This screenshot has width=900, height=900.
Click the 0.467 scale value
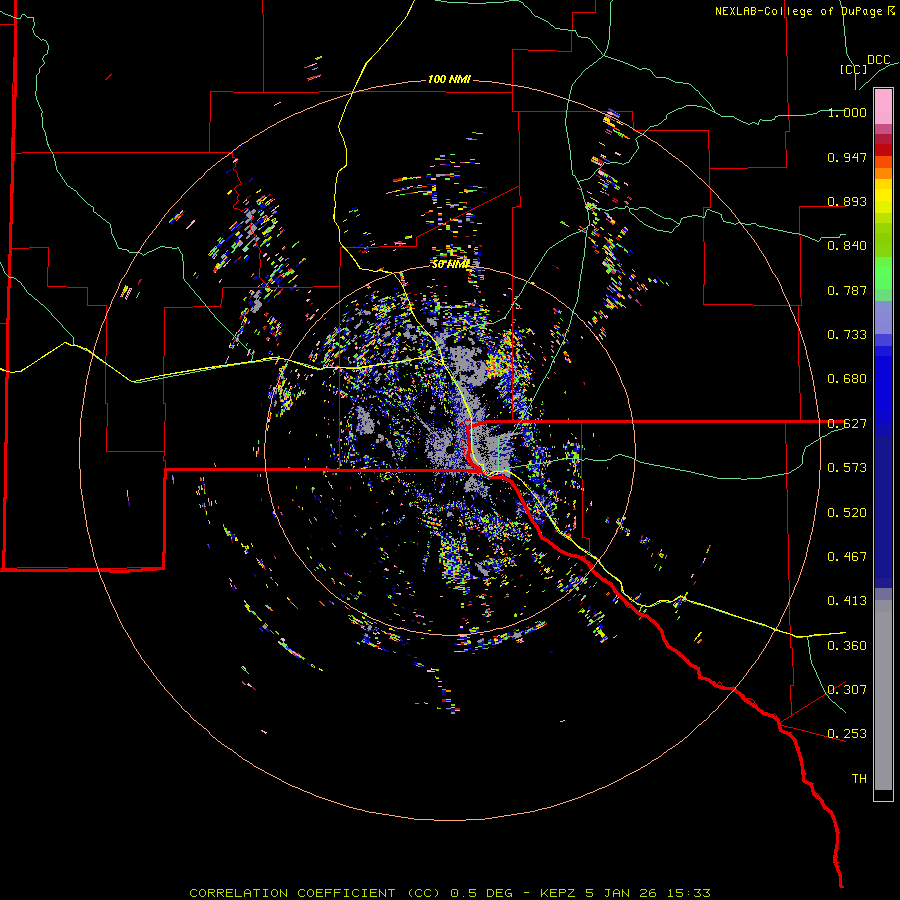pos(847,557)
